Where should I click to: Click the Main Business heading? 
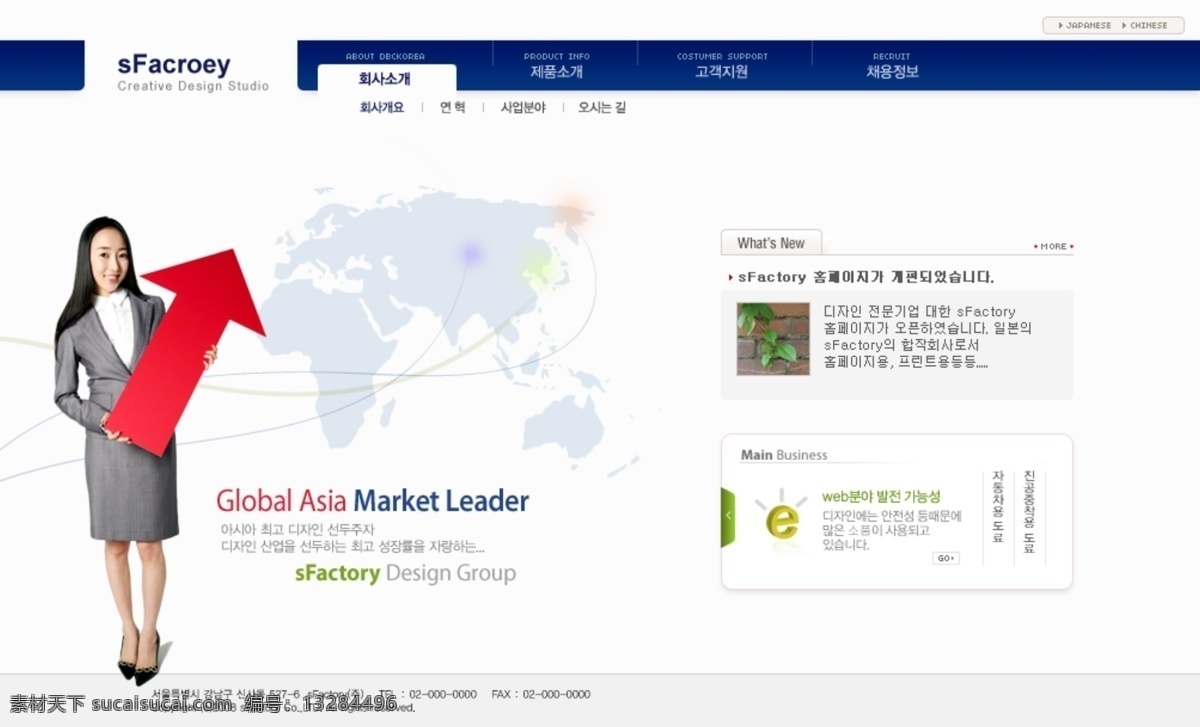click(784, 455)
